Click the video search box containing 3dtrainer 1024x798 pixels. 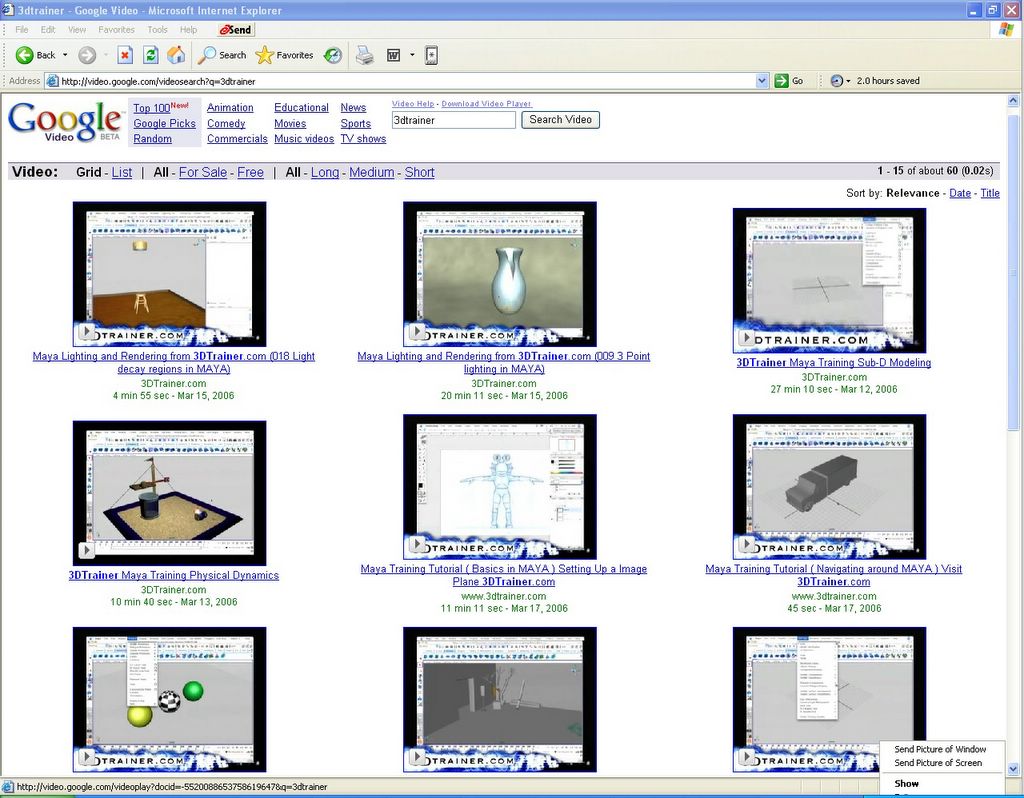(x=454, y=120)
